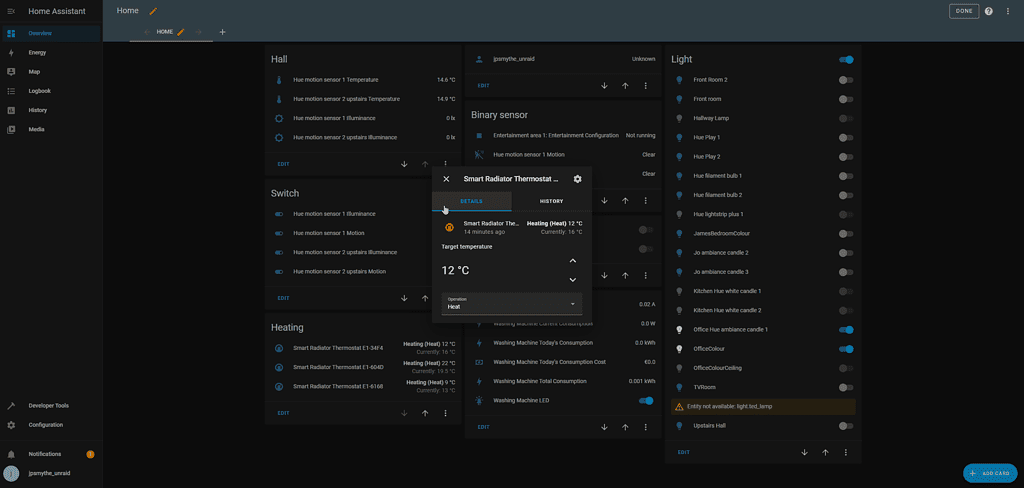Decrease target temperature with down chevron
This screenshot has height=488, width=1024.
[x=572, y=280]
